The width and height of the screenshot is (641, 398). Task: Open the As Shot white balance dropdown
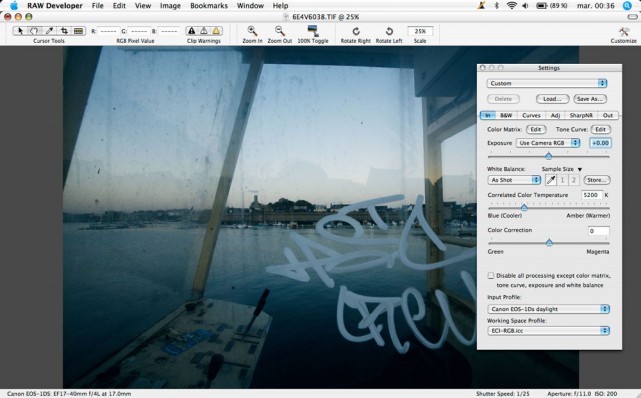[514, 180]
